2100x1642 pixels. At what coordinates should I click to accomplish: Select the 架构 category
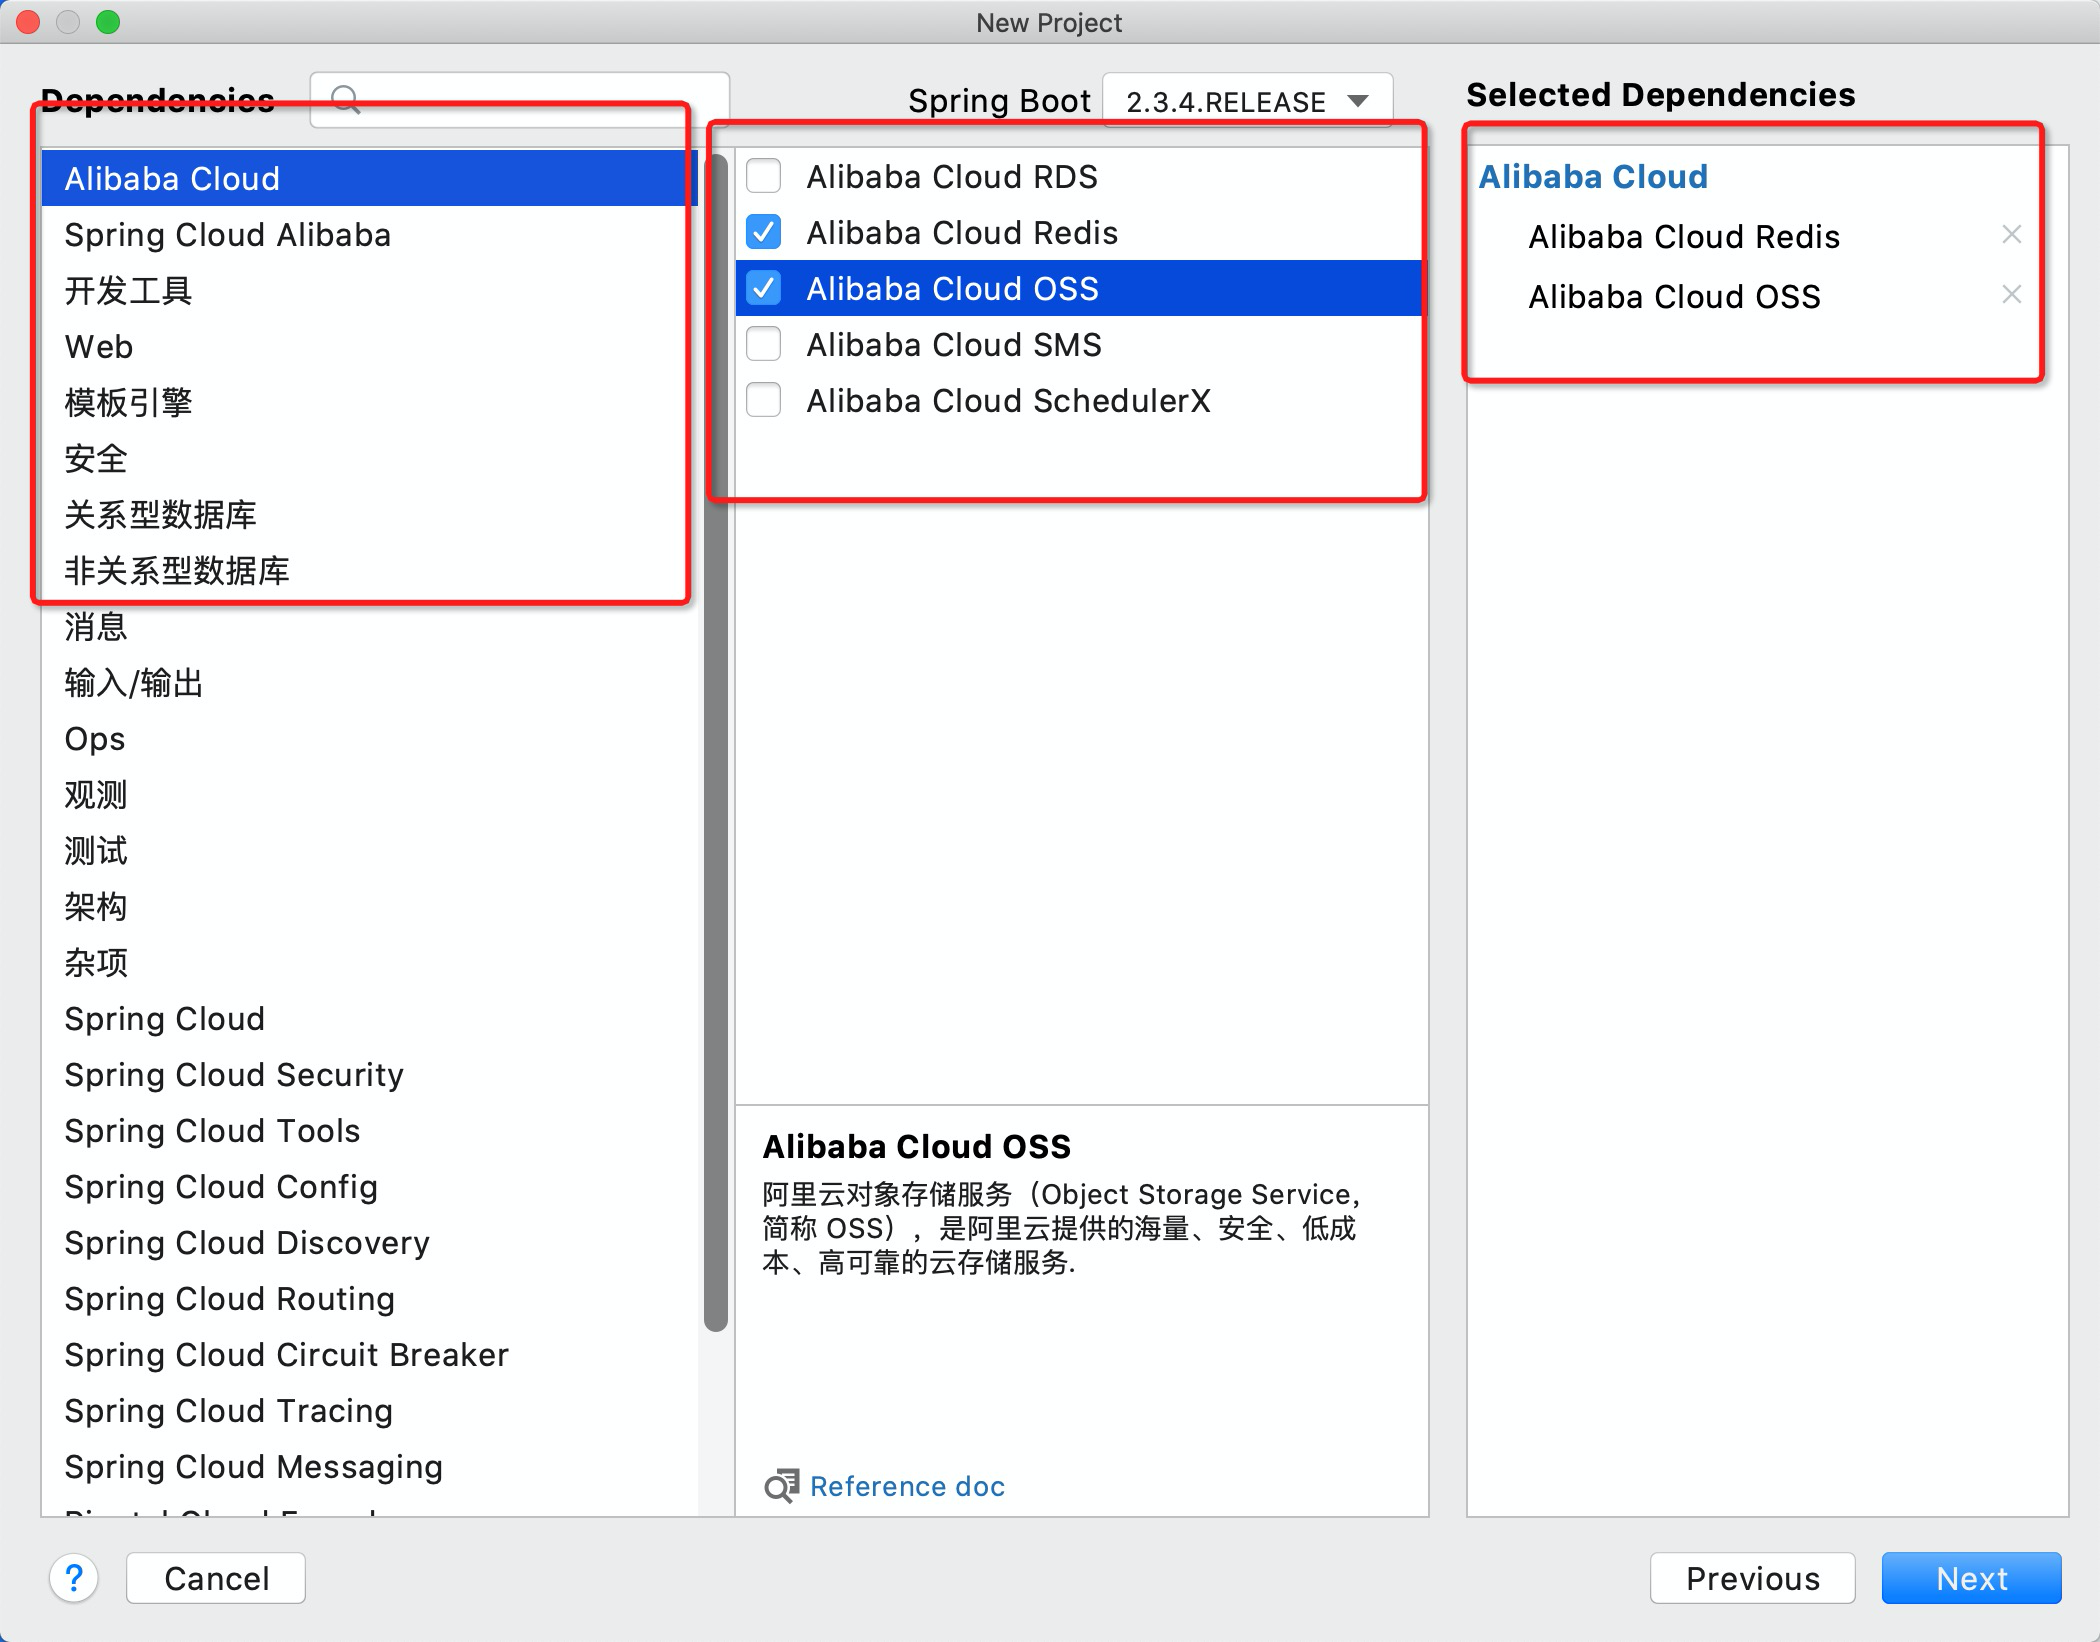(x=370, y=906)
